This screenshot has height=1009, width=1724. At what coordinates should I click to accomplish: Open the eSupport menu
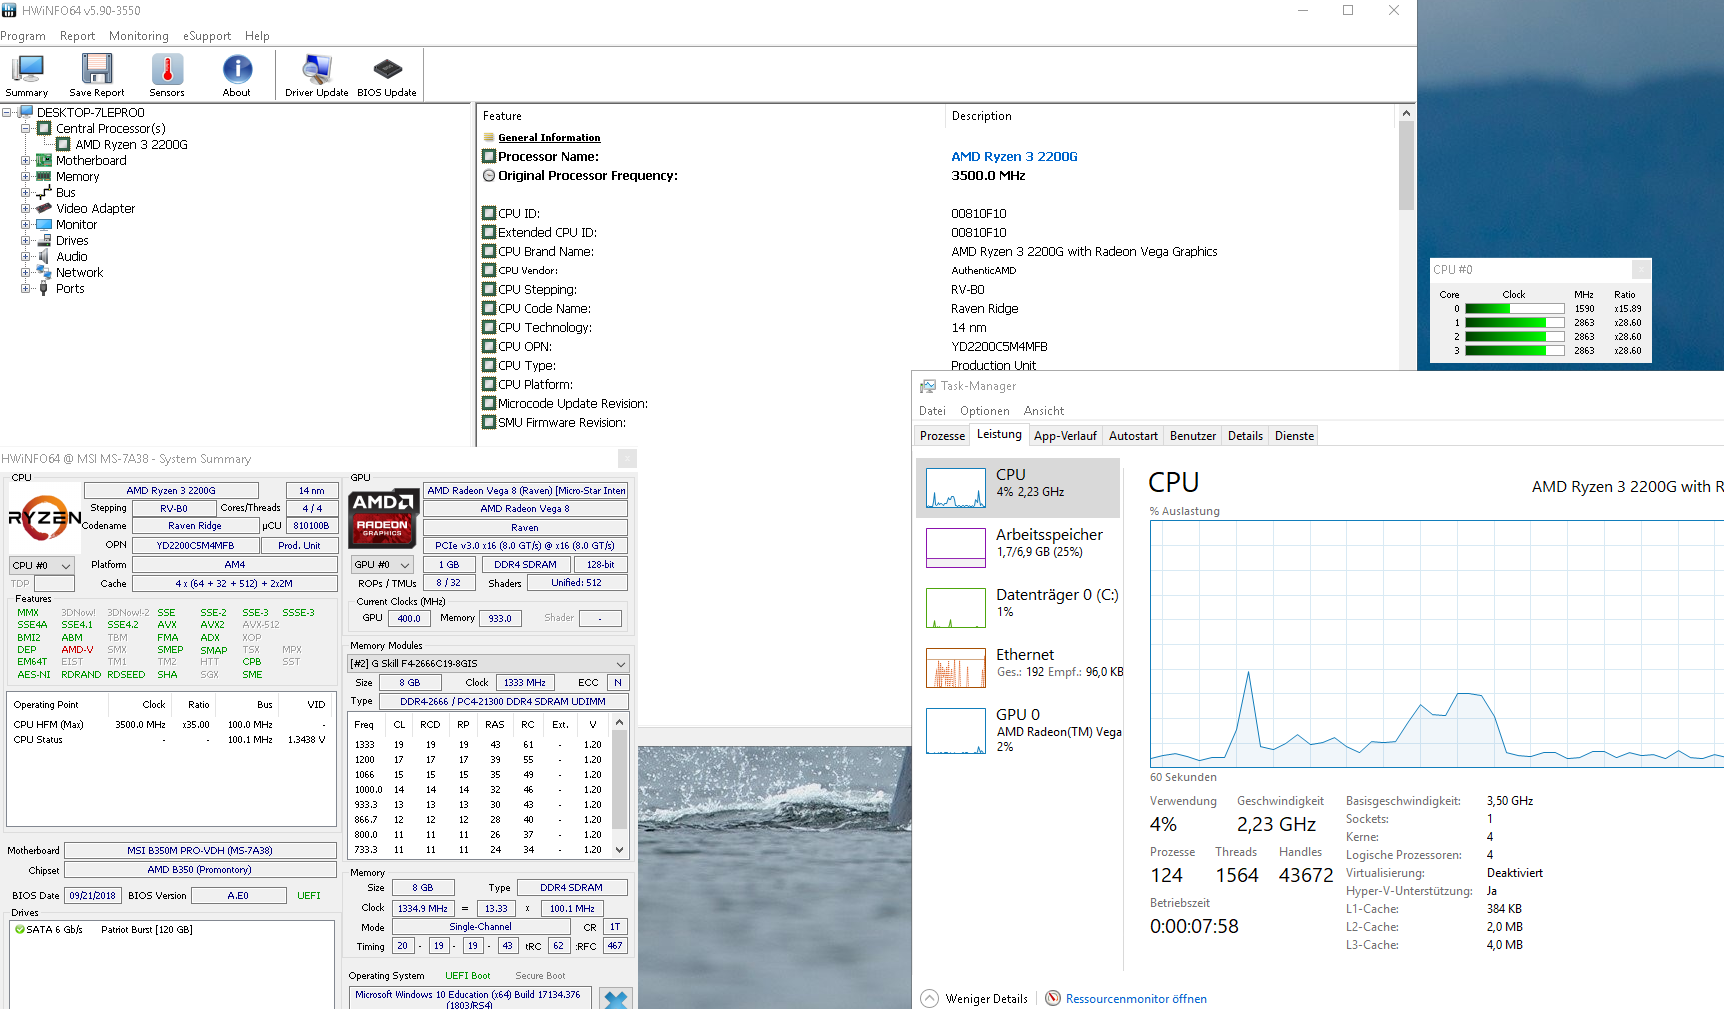(207, 36)
